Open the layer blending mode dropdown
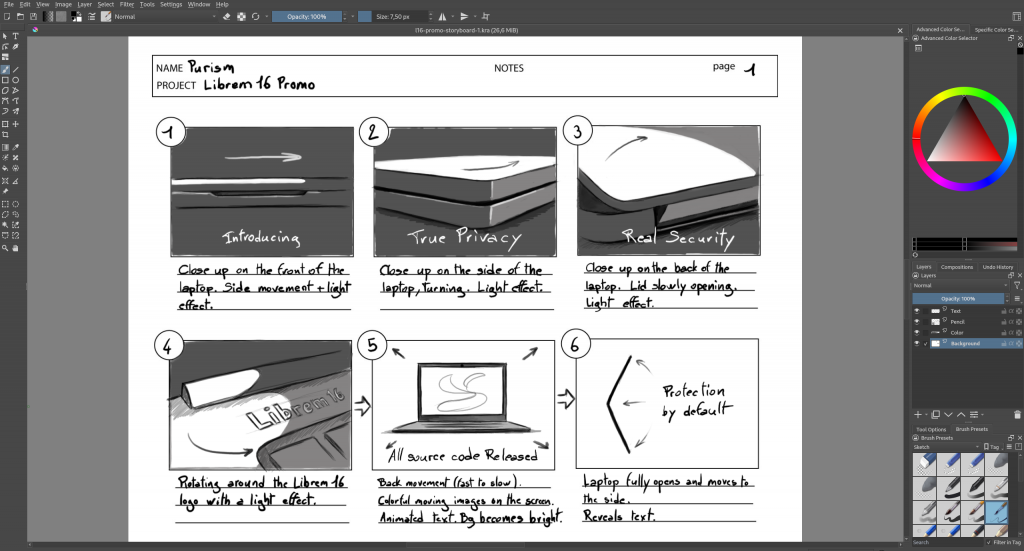The height and width of the screenshot is (551, 1024). [960, 285]
